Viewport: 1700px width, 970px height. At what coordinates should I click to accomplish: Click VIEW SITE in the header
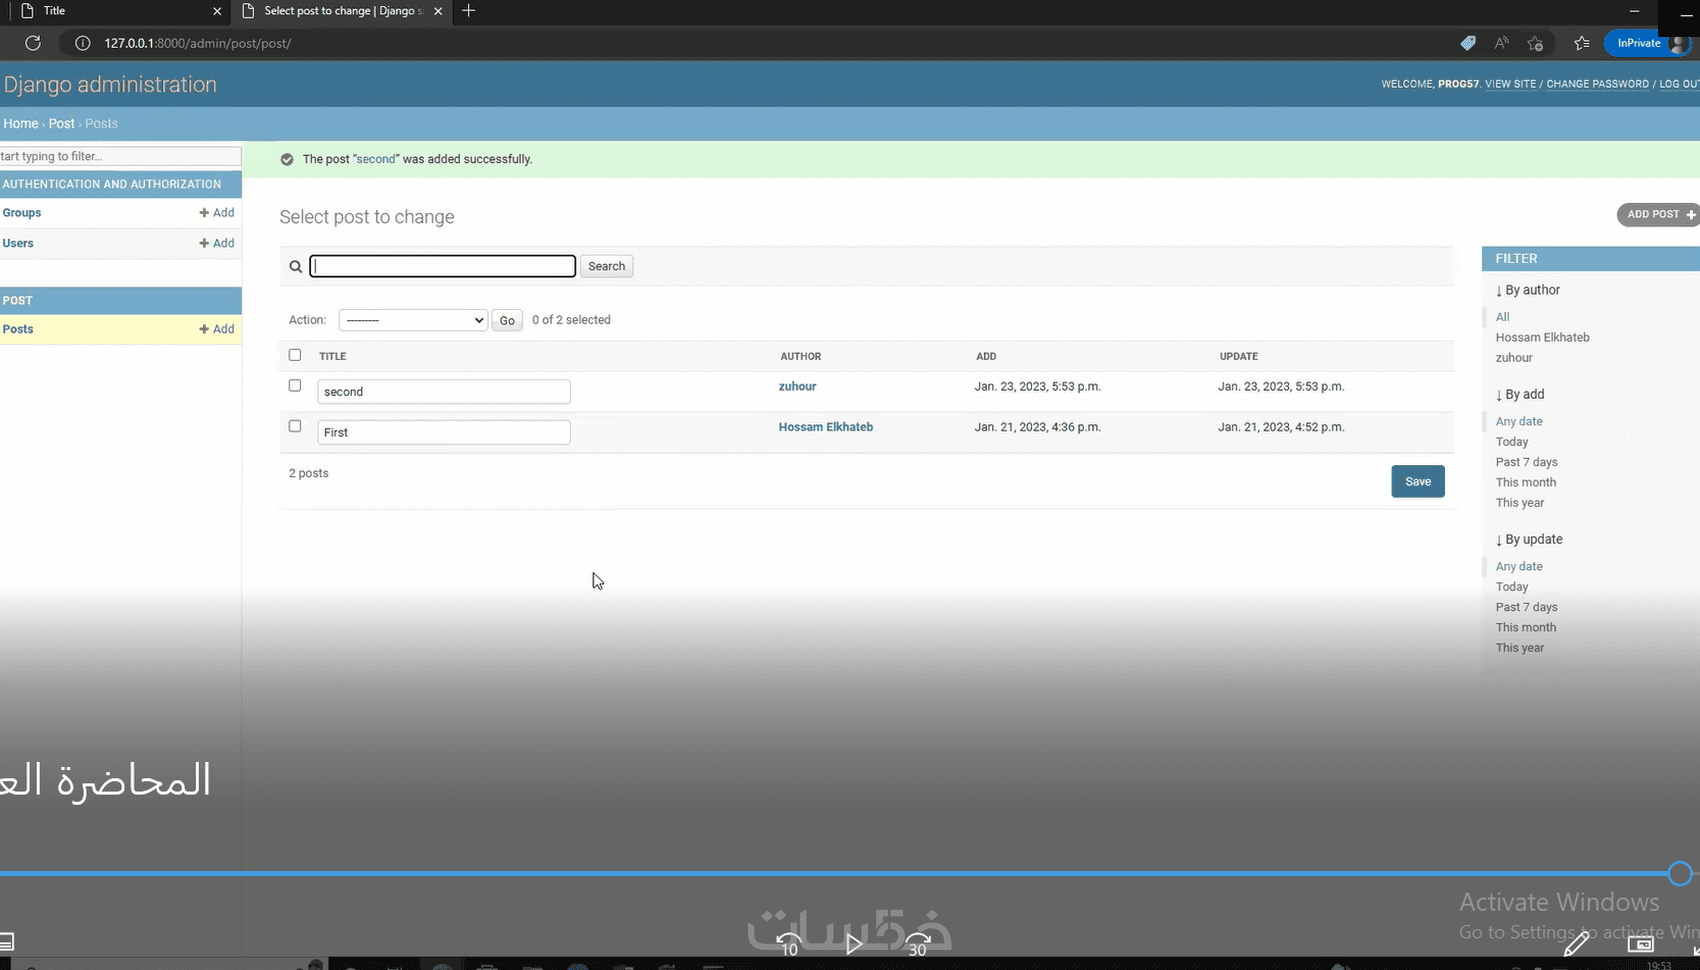tap(1510, 84)
